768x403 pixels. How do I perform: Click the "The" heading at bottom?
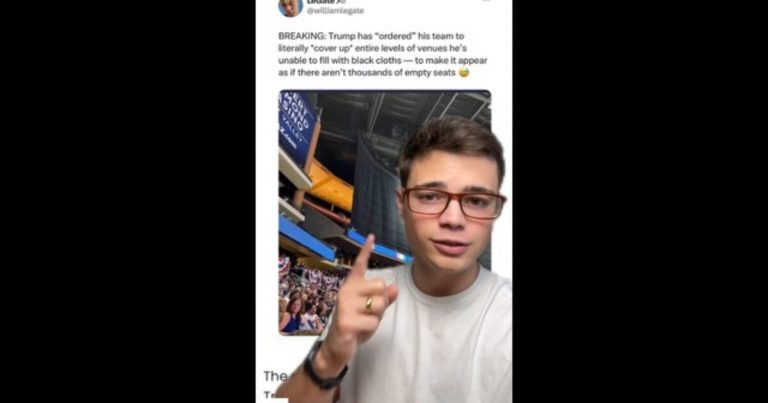(275, 376)
